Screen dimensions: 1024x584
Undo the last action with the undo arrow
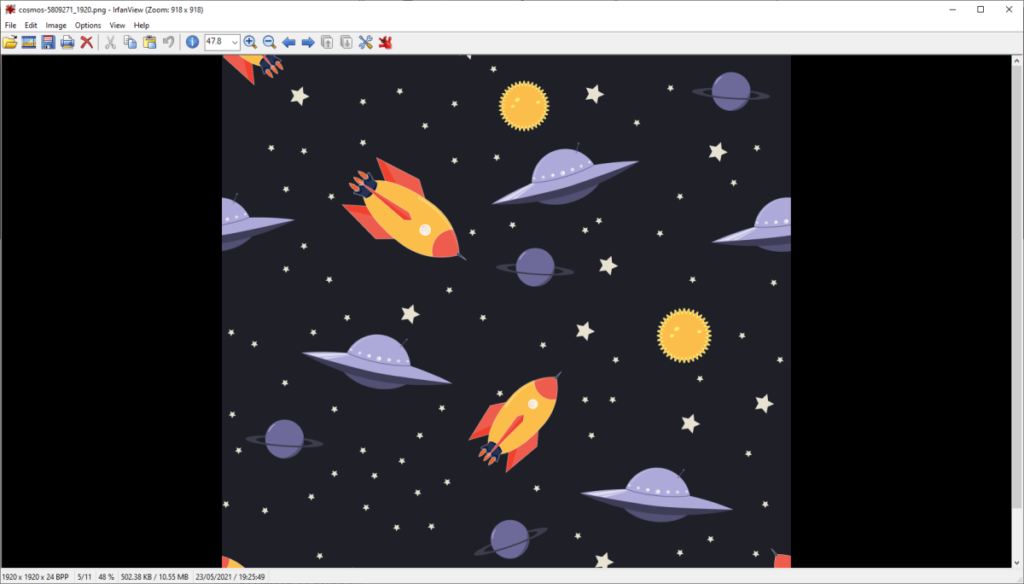[x=168, y=42]
